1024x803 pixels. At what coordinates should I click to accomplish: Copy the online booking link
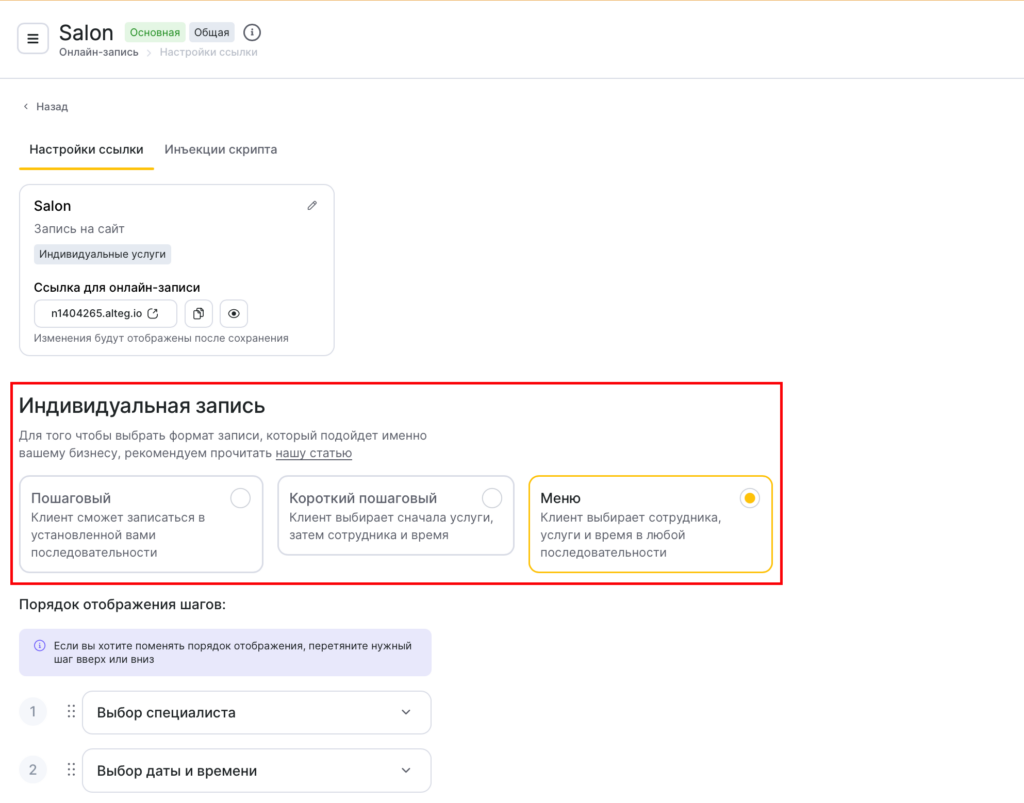[x=198, y=314]
